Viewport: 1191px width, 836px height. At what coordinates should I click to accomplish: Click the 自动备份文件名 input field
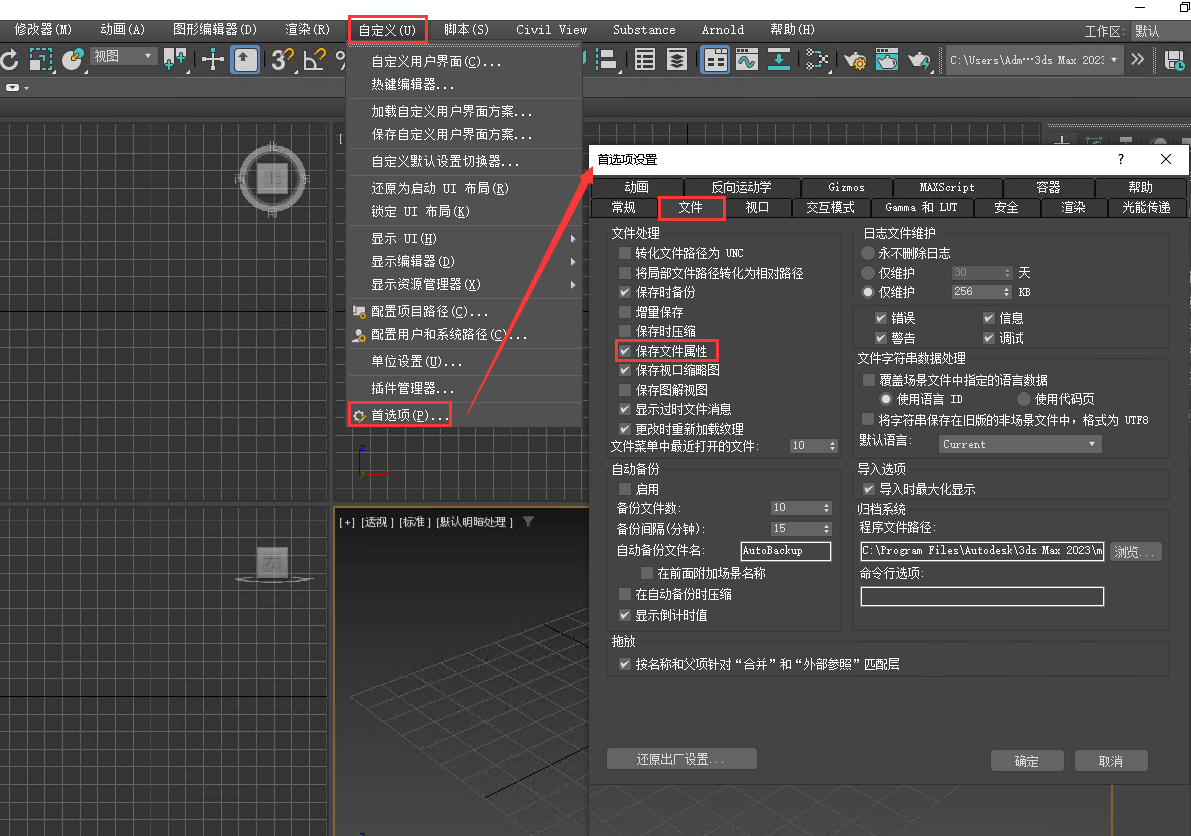pyautogui.click(x=785, y=551)
